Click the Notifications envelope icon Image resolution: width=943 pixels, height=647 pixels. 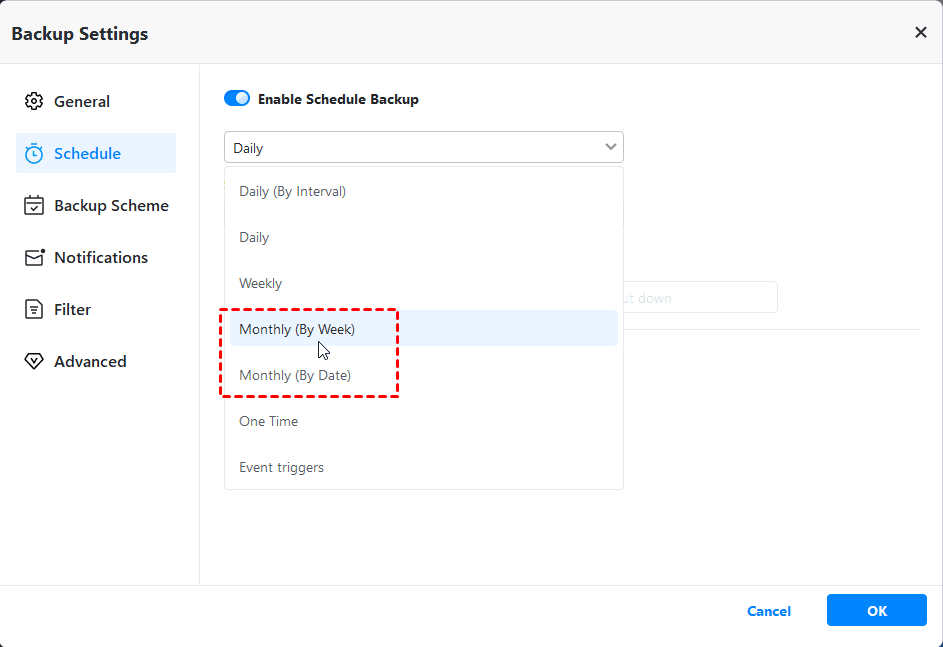pos(34,258)
